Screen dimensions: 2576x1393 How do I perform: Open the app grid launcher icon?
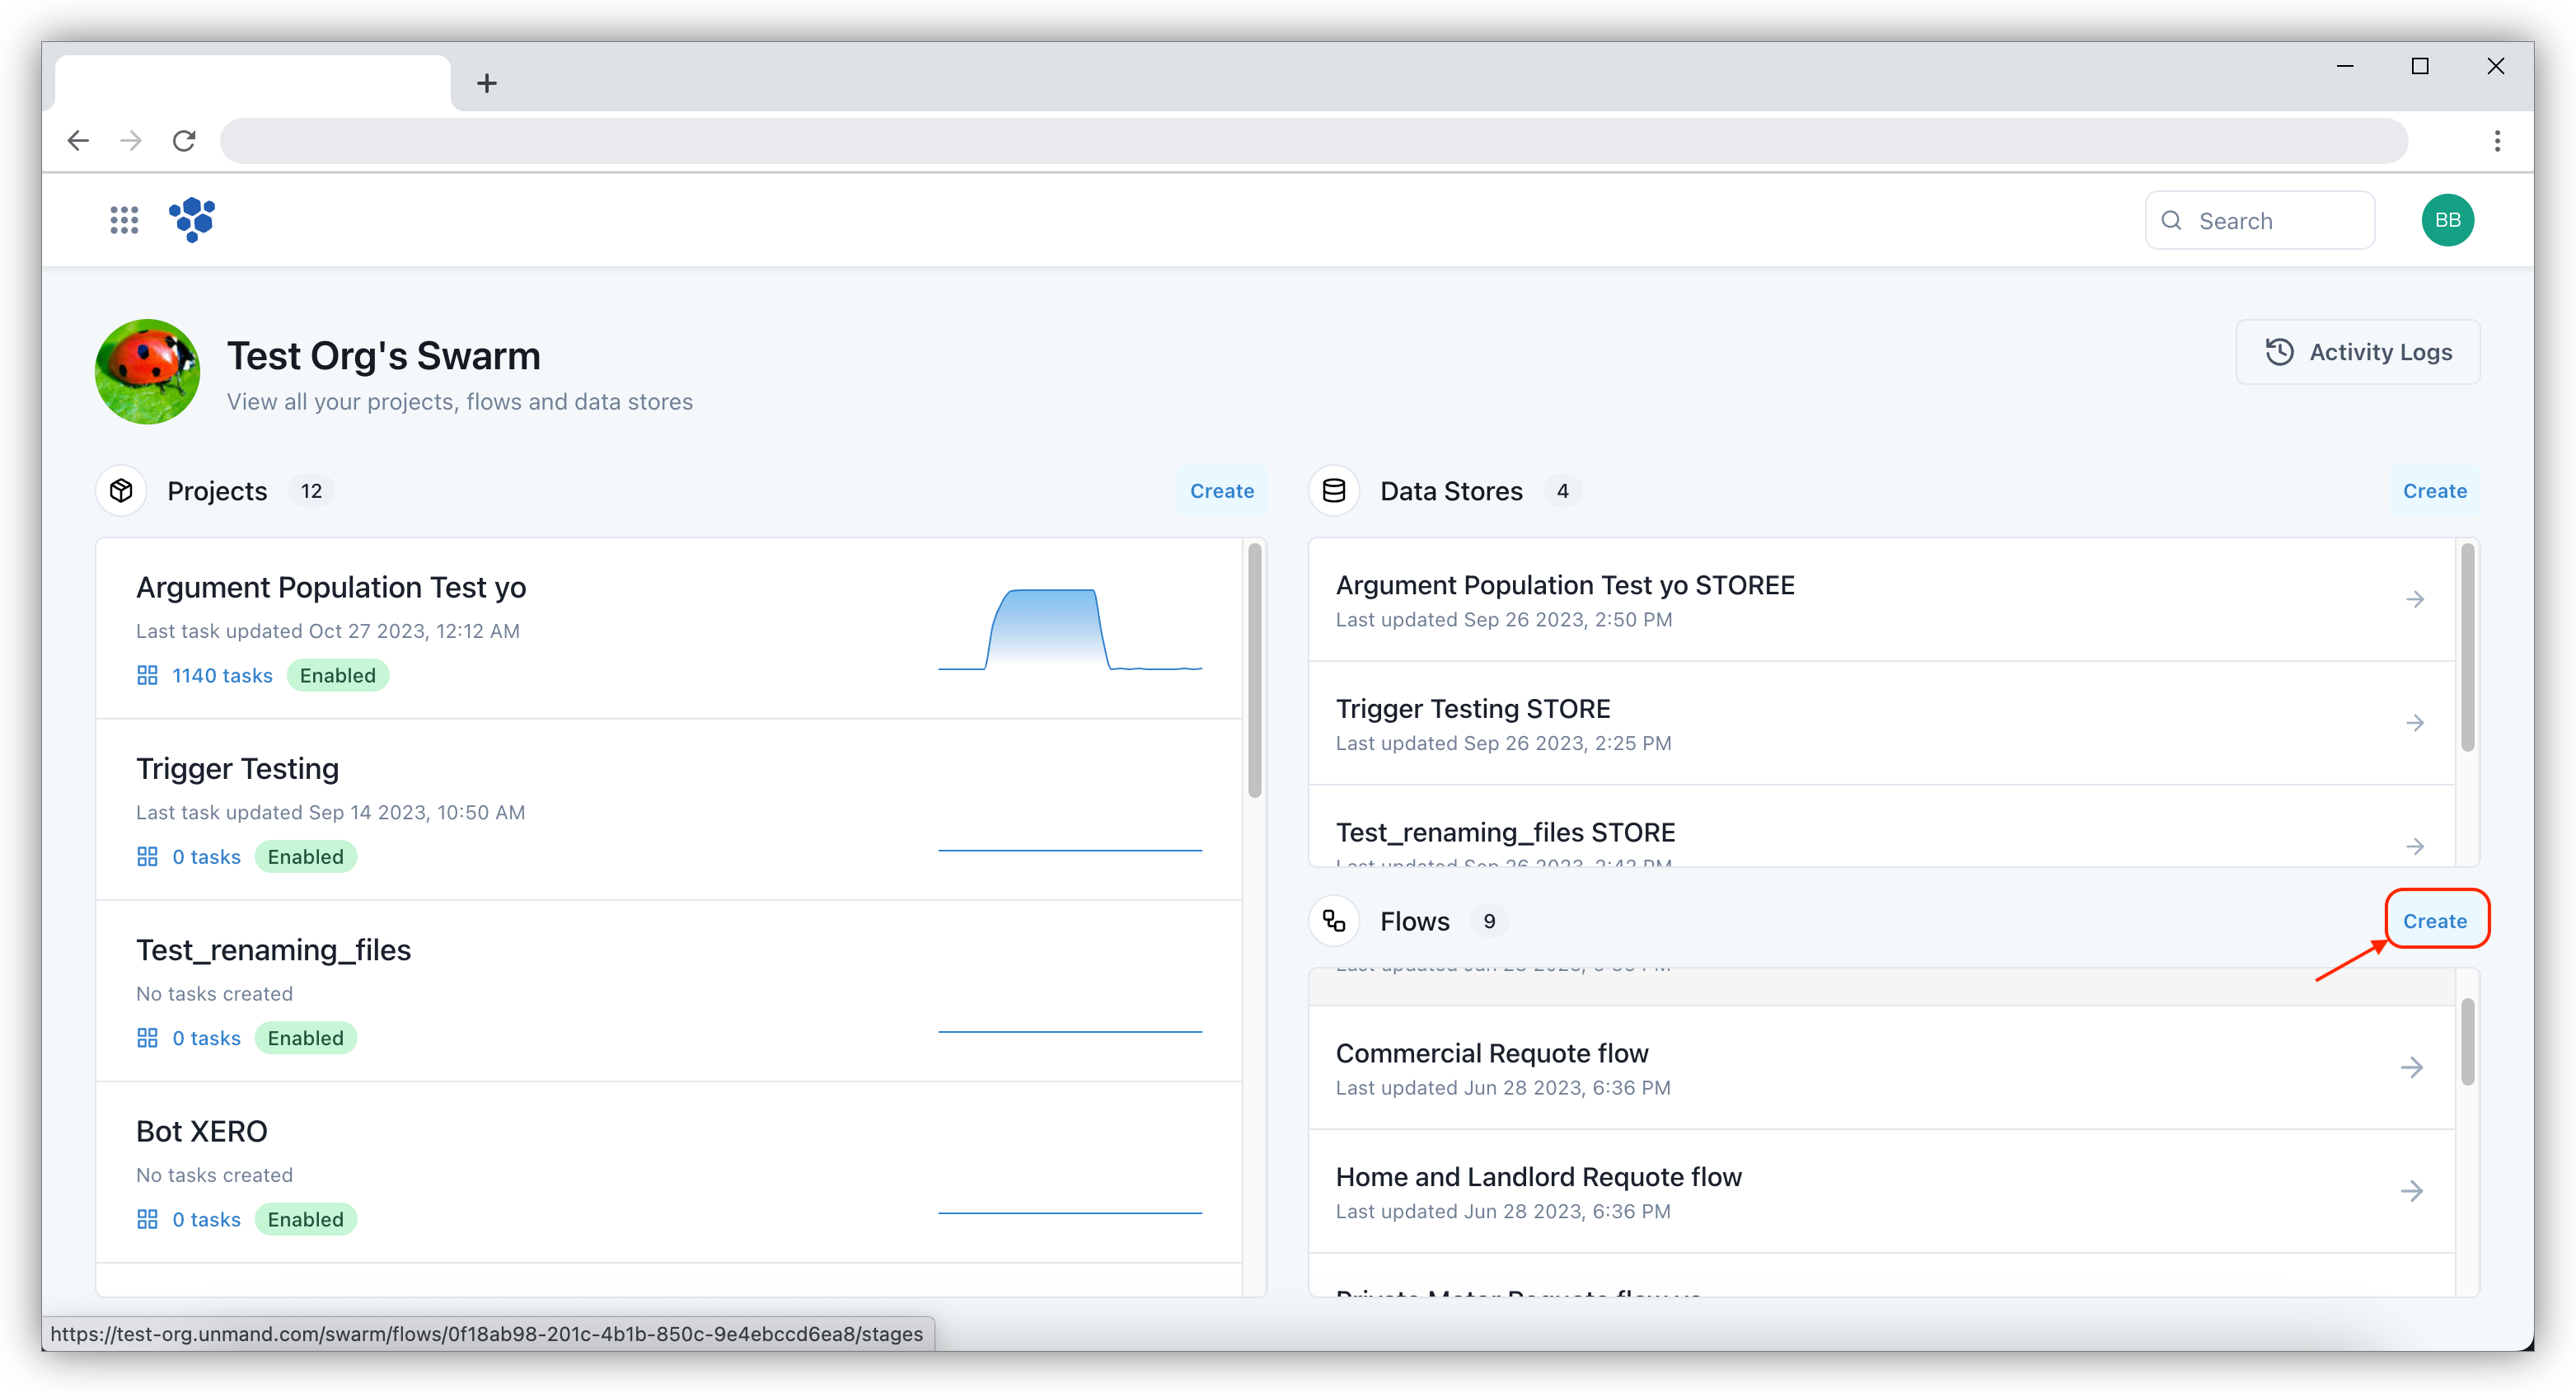click(124, 220)
